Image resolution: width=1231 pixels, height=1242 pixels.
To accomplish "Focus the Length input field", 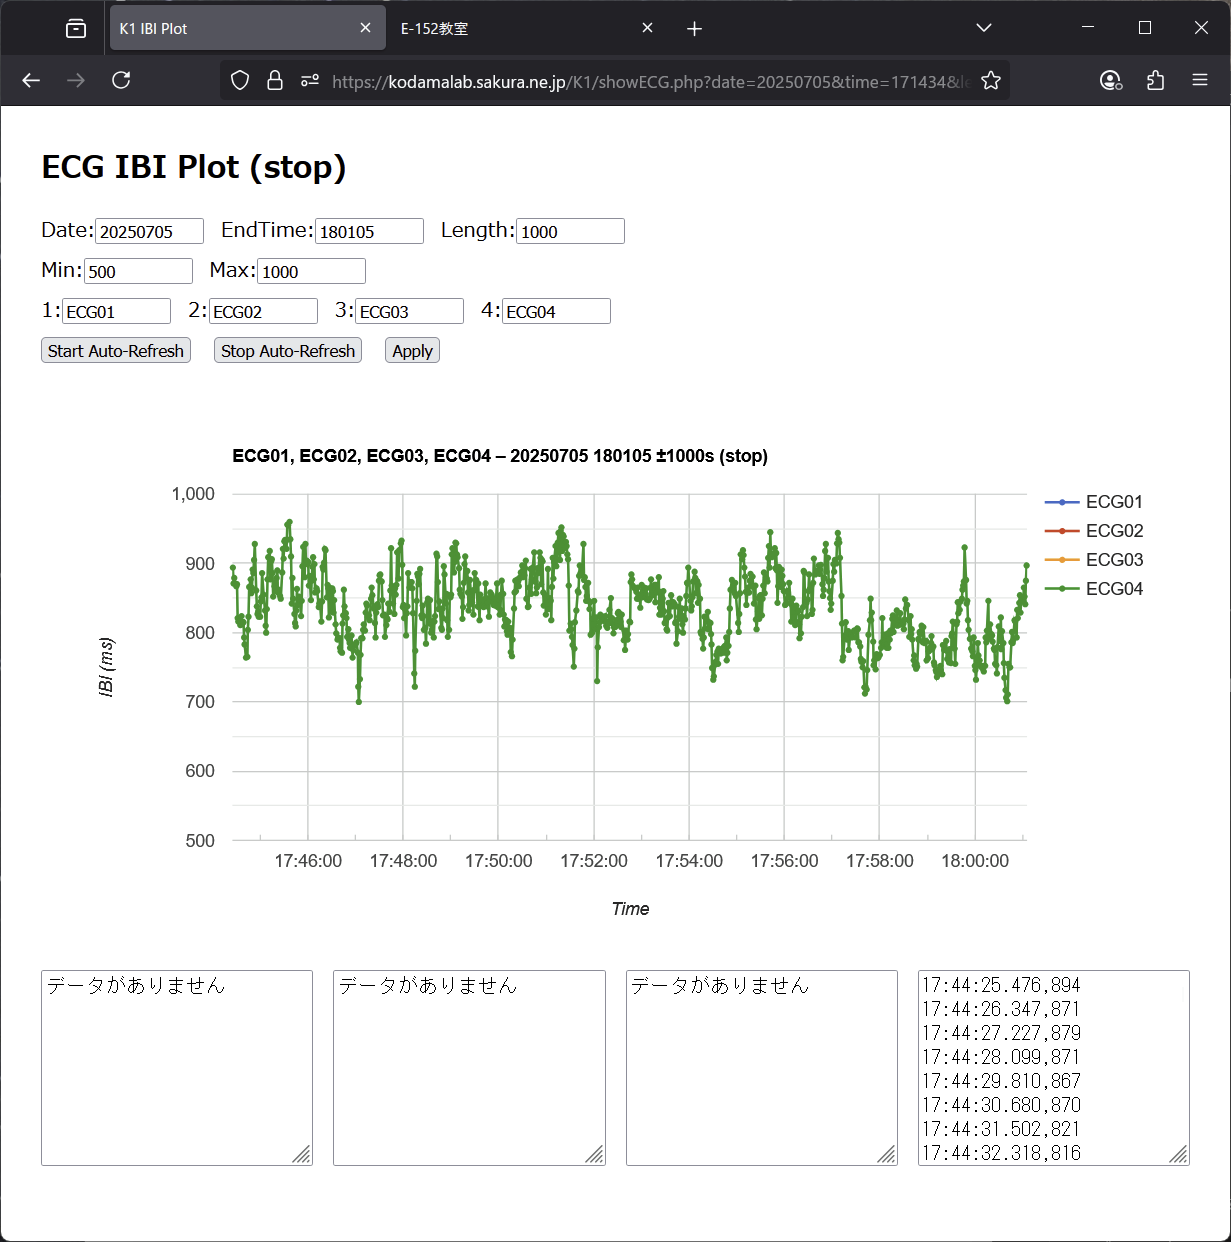I will click(x=570, y=231).
